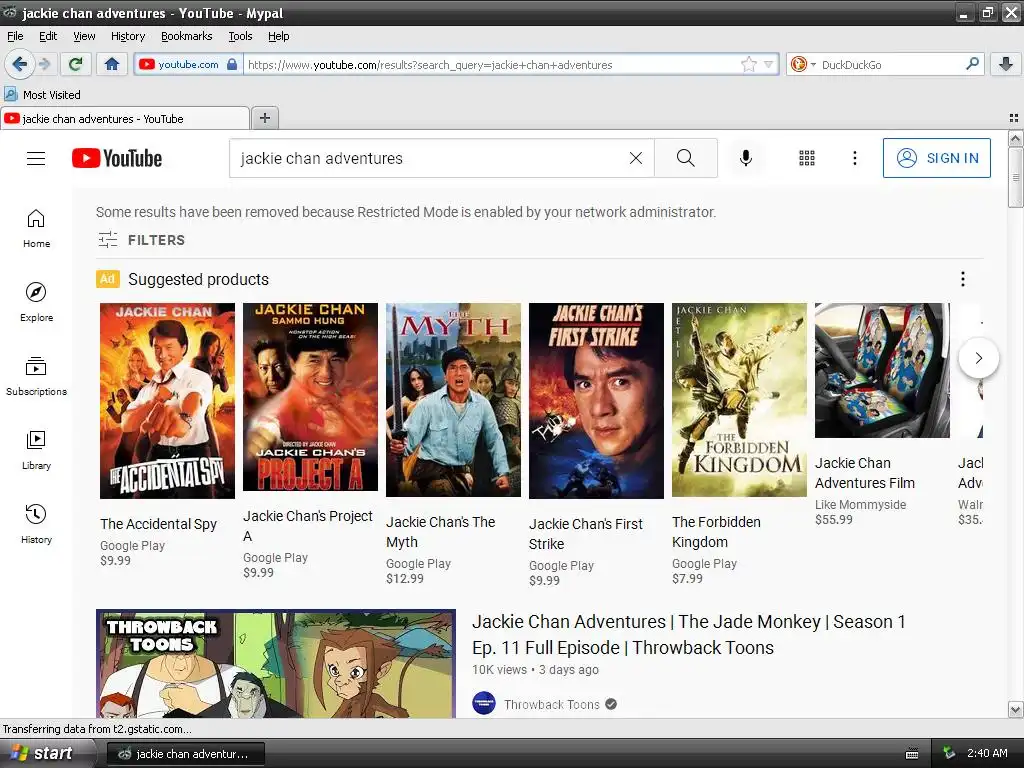Viewport: 1024px width, 768px height.
Task: Open YouTube apps grid icon
Action: pos(807,158)
